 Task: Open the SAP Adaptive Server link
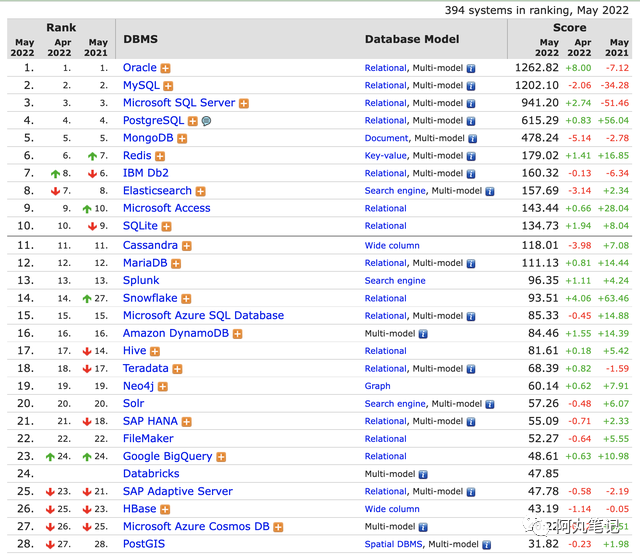tap(178, 491)
